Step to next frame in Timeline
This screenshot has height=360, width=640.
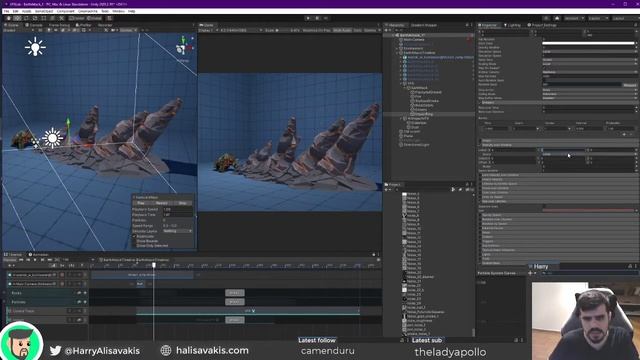(x=42, y=260)
